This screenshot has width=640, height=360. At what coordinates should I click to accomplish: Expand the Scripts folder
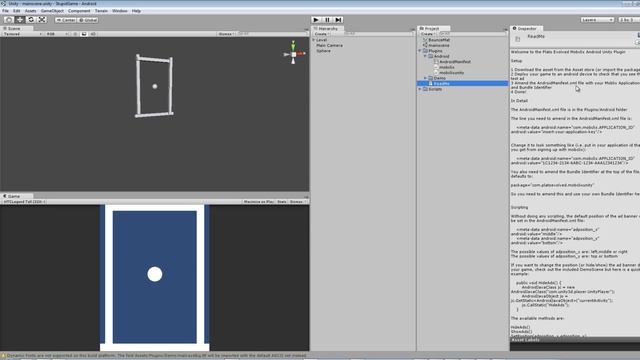click(x=420, y=89)
